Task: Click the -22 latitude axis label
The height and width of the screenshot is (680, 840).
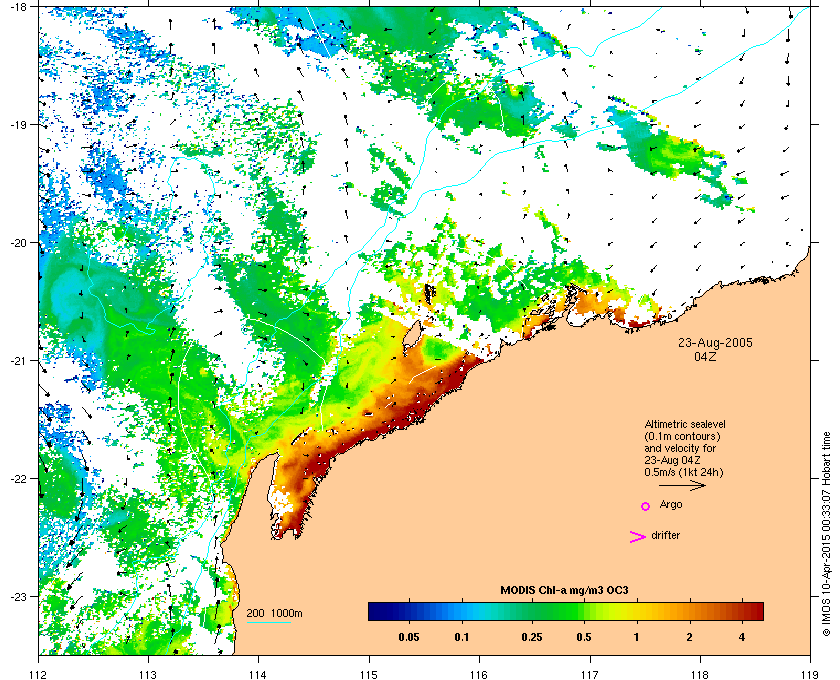Action: point(18,479)
